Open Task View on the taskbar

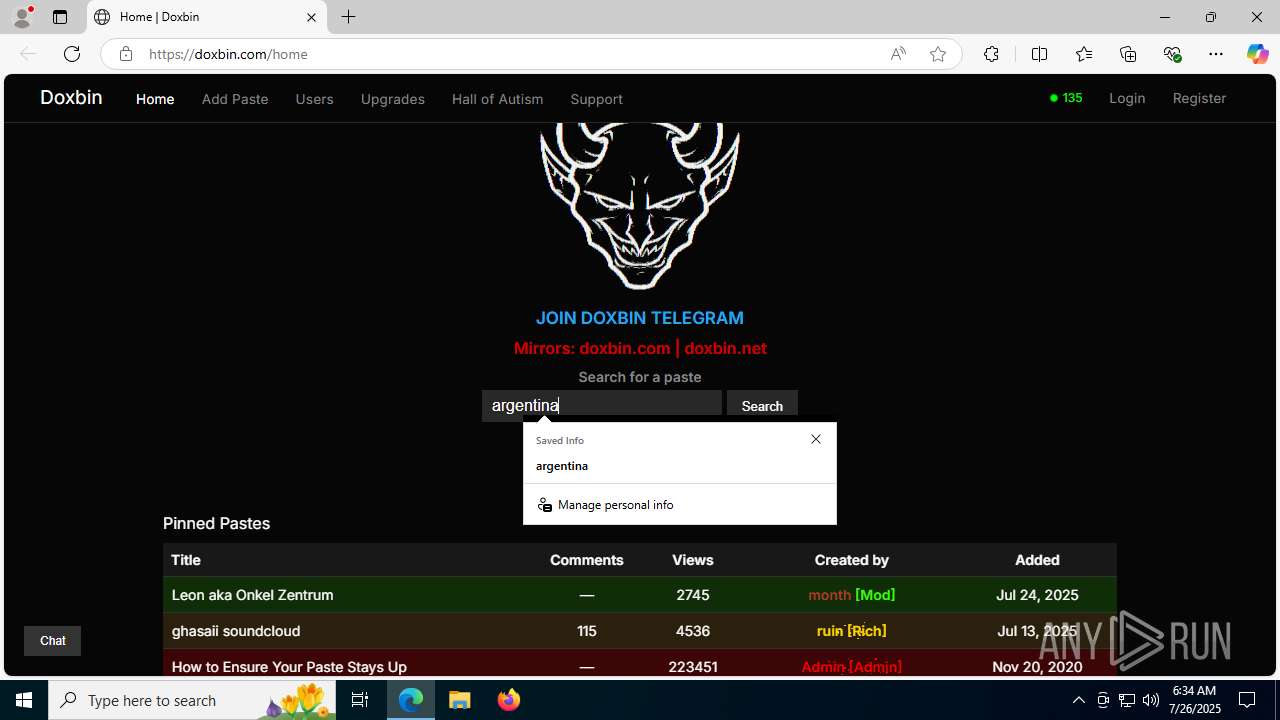(360, 700)
